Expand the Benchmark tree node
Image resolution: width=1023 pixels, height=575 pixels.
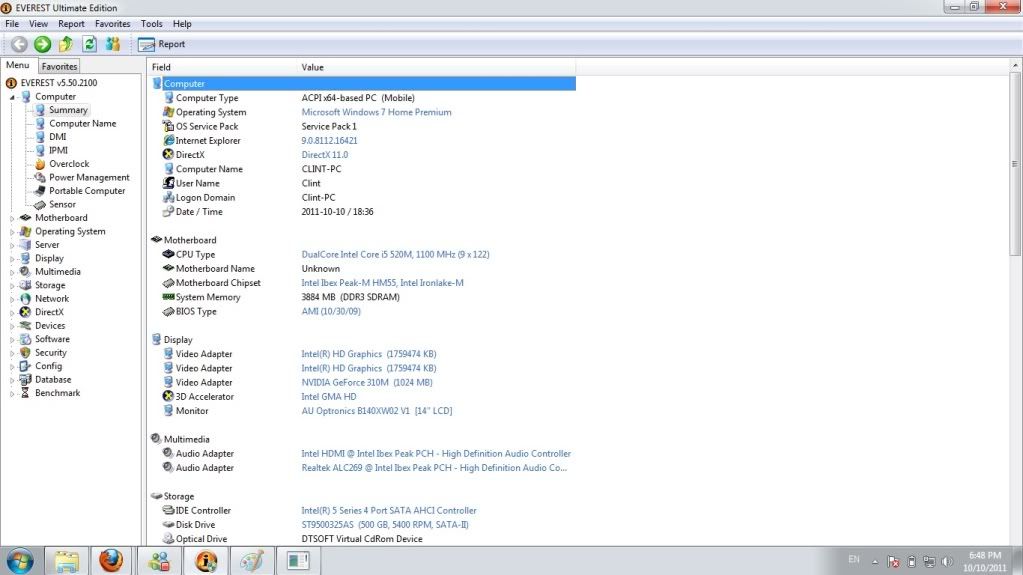coord(13,393)
